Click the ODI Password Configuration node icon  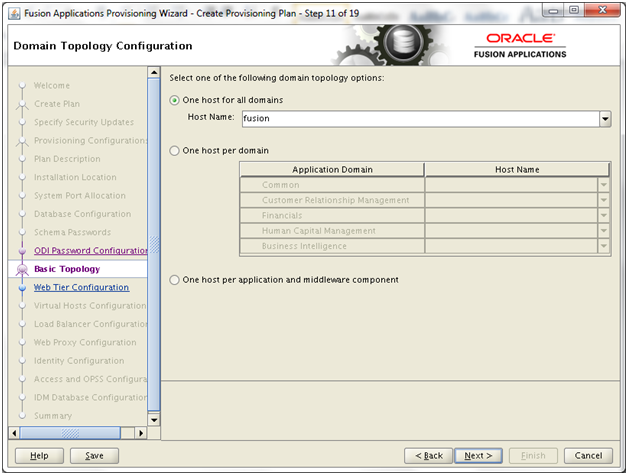tap(22, 251)
